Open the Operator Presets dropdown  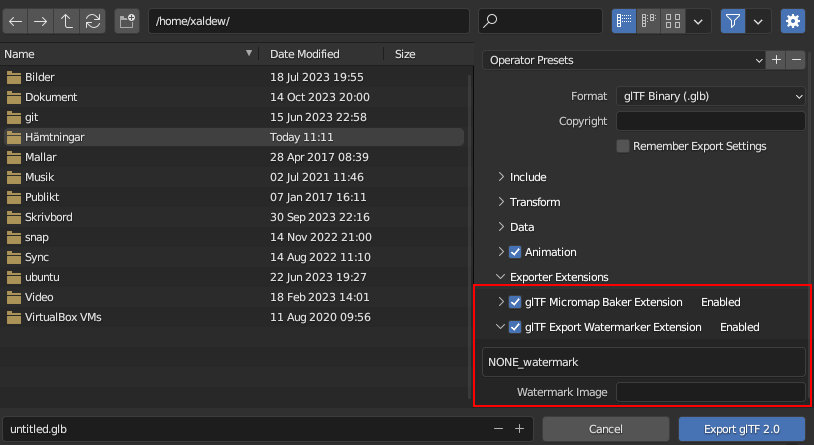pos(623,60)
